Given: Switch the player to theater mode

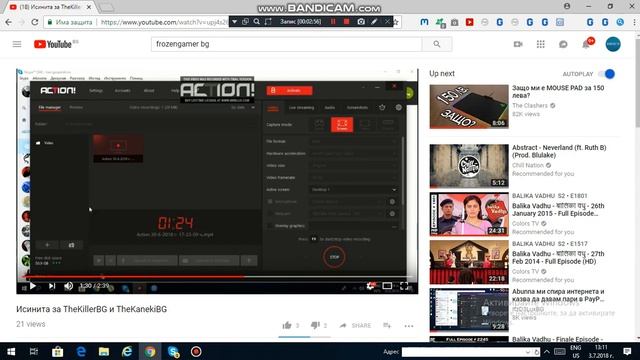Looking at the screenshot, I should [387, 286].
